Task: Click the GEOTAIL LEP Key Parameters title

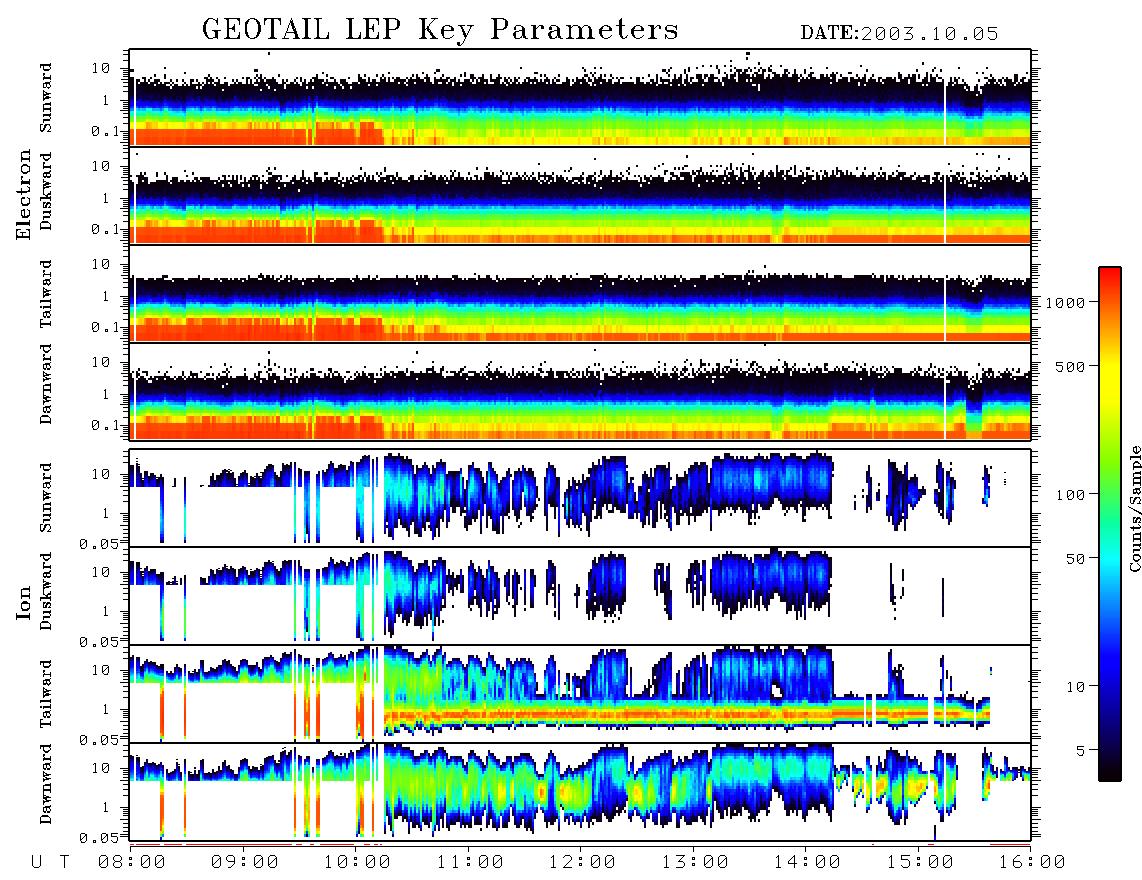Action: click(440, 30)
